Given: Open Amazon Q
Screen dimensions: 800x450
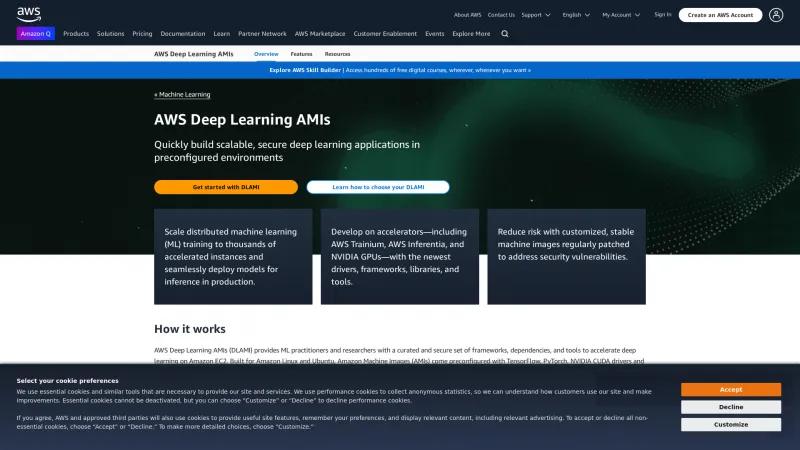Looking at the screenshot, I should tap(36, 34).
